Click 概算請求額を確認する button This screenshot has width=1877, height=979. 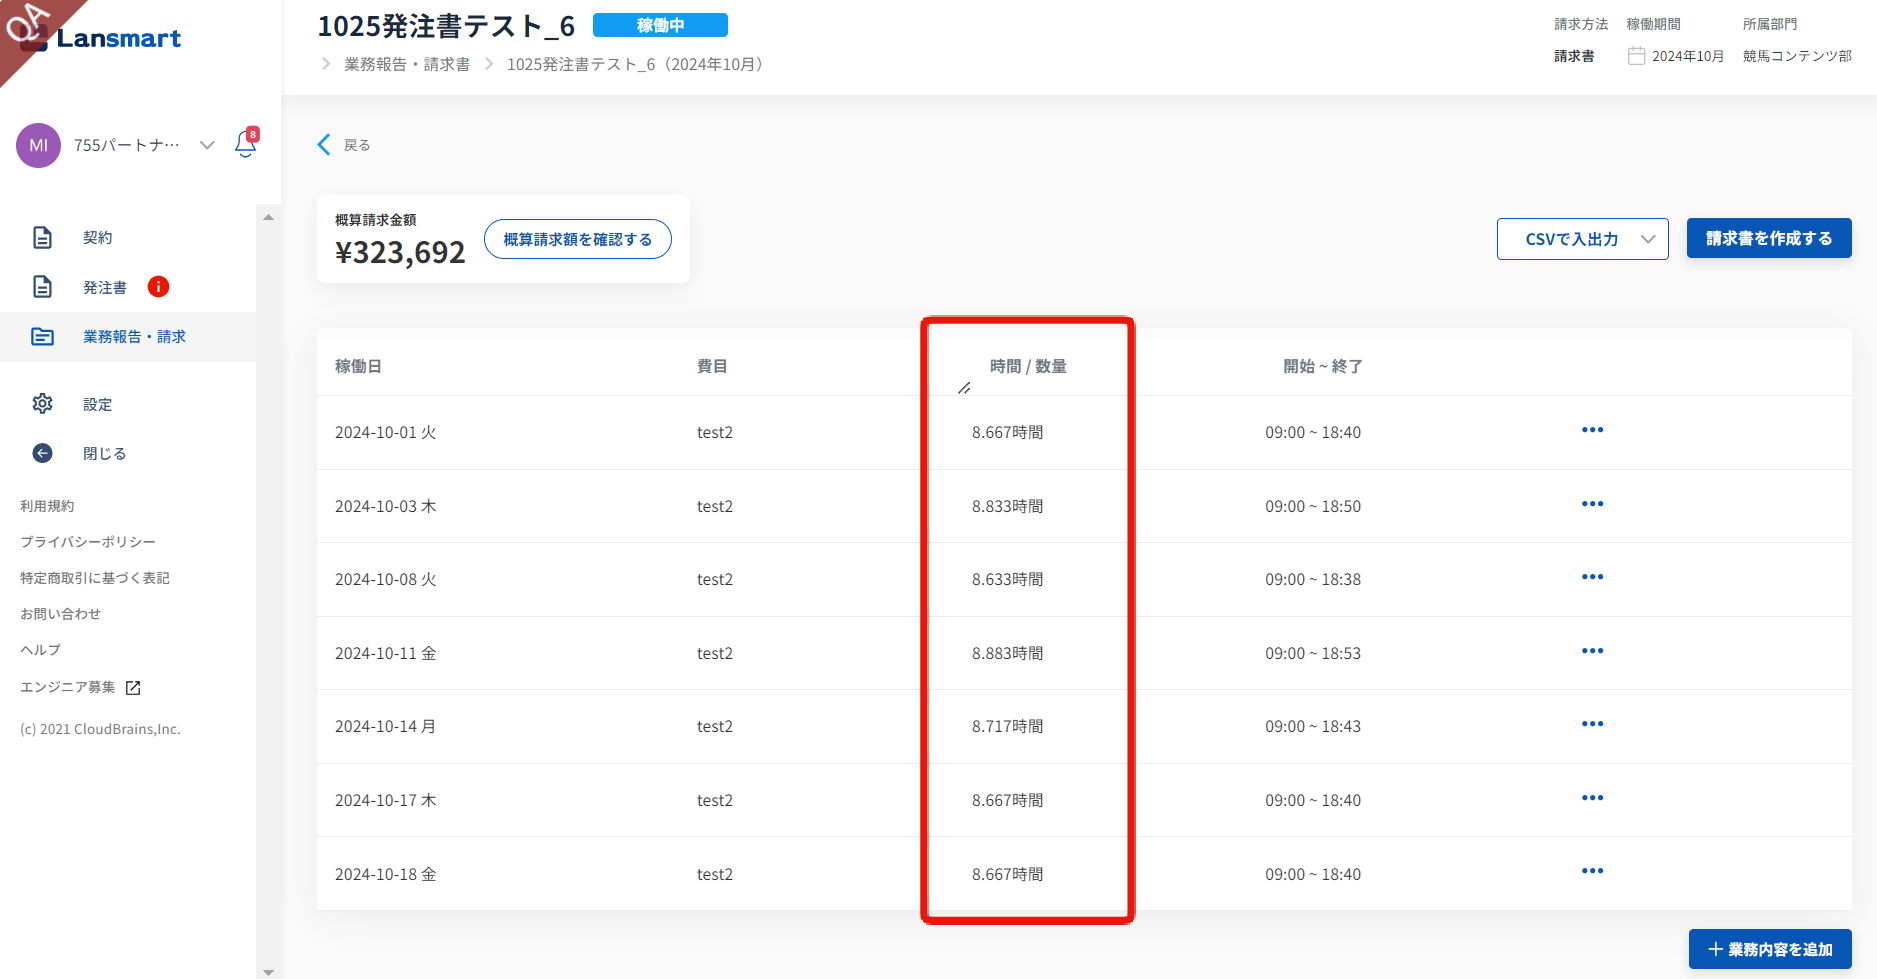578,239
